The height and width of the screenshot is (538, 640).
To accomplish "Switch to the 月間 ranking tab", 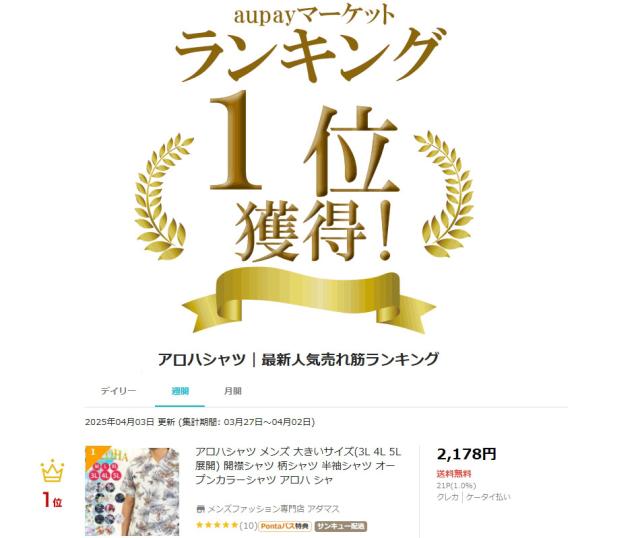I will point(233,391).
